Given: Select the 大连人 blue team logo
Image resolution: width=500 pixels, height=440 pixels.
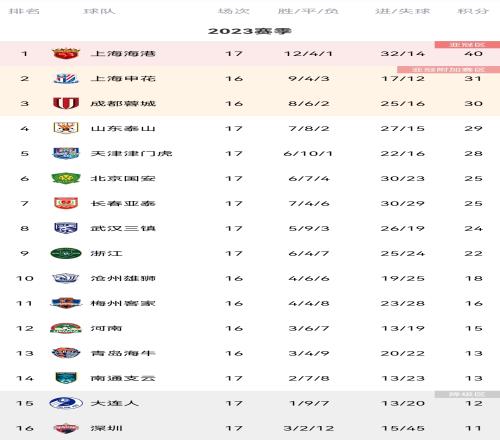Looking at the screenshot, I should (x=66, y=403).
